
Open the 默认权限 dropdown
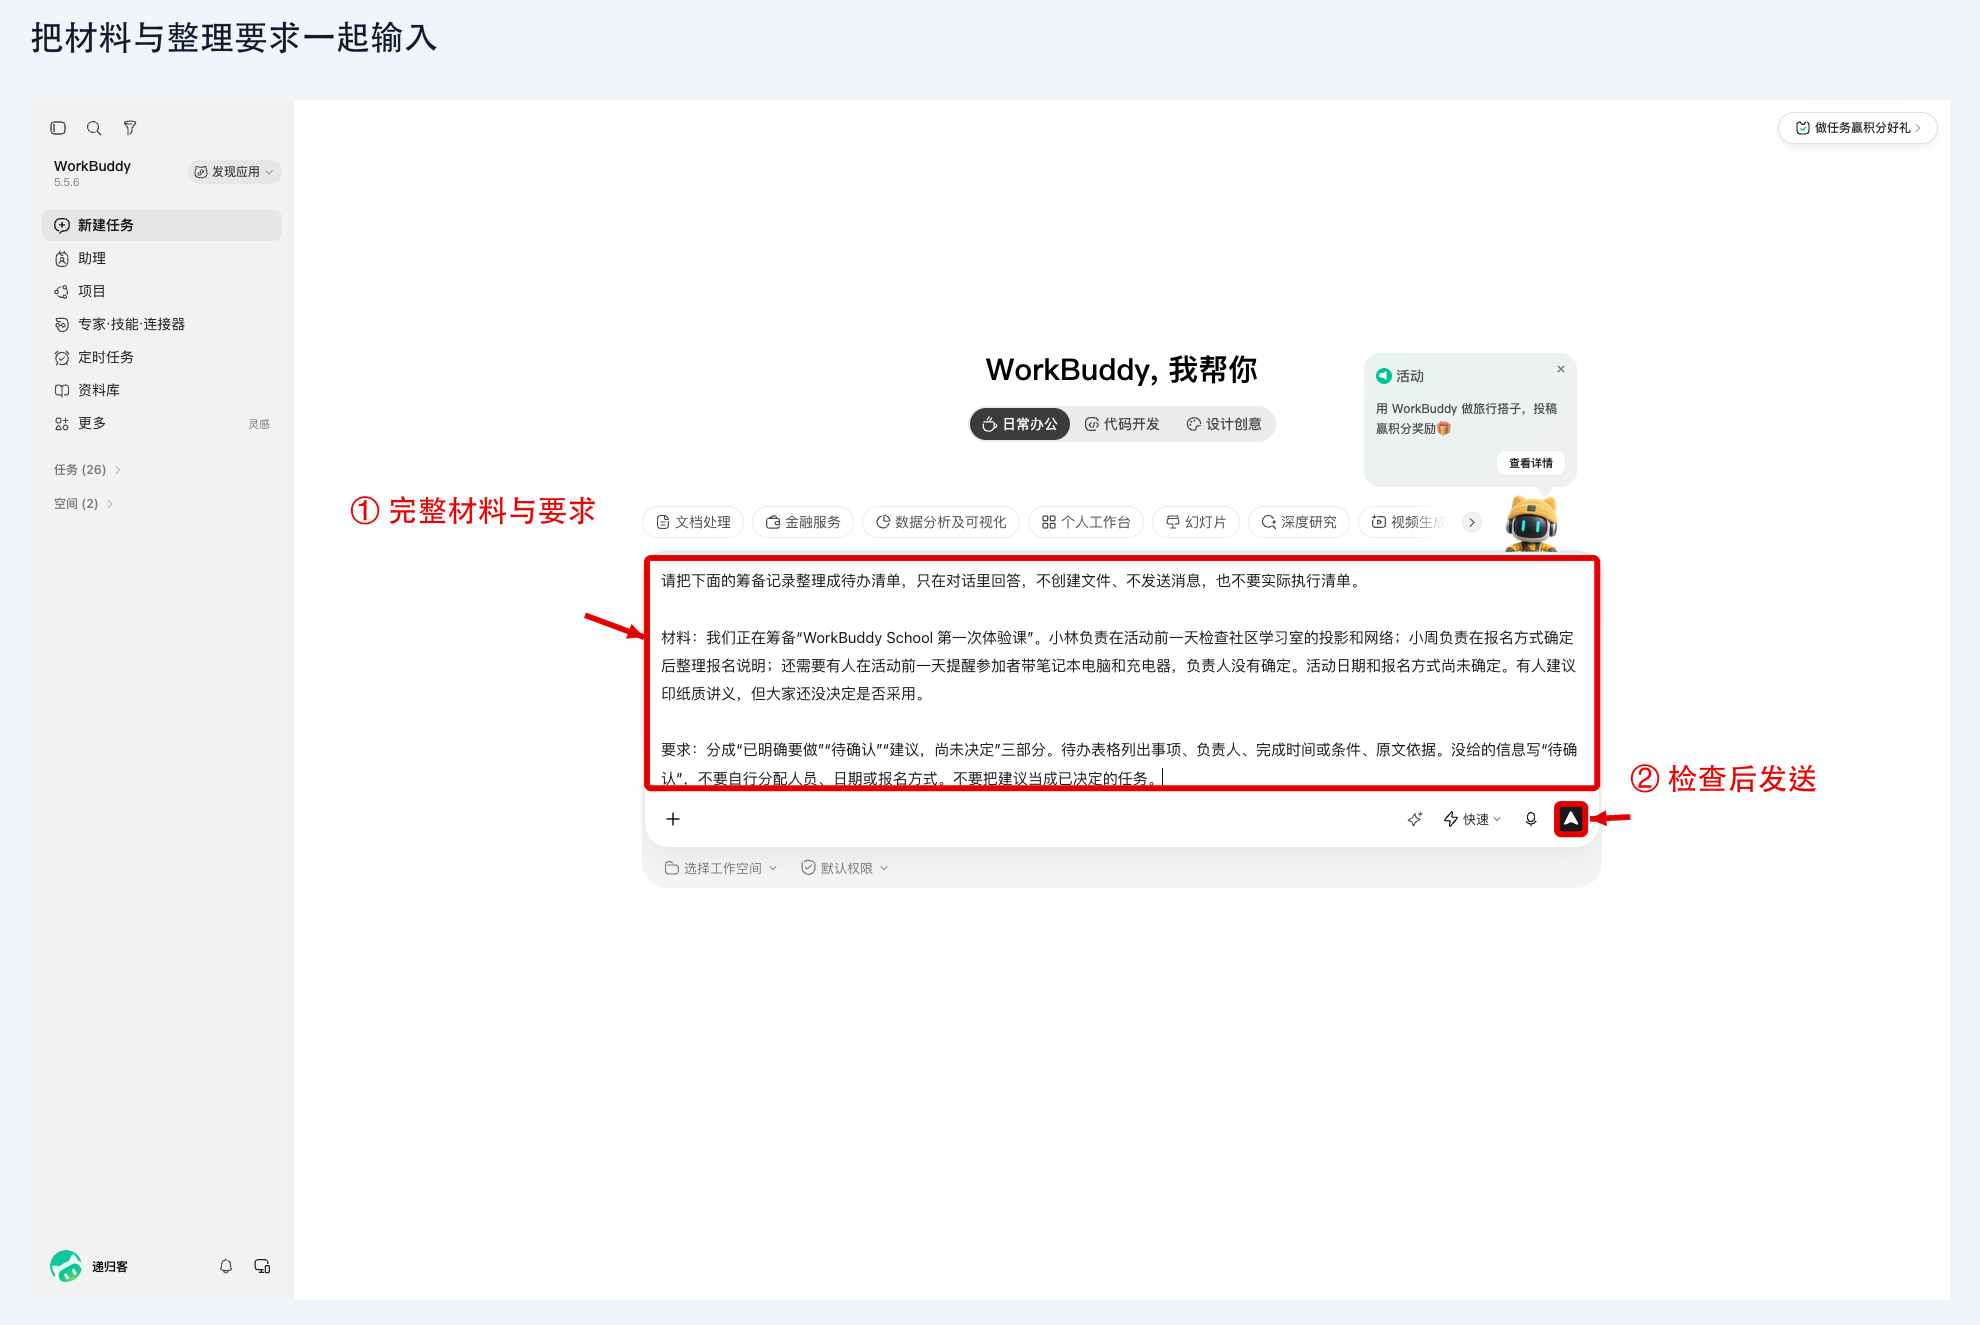tap(845, 868)
